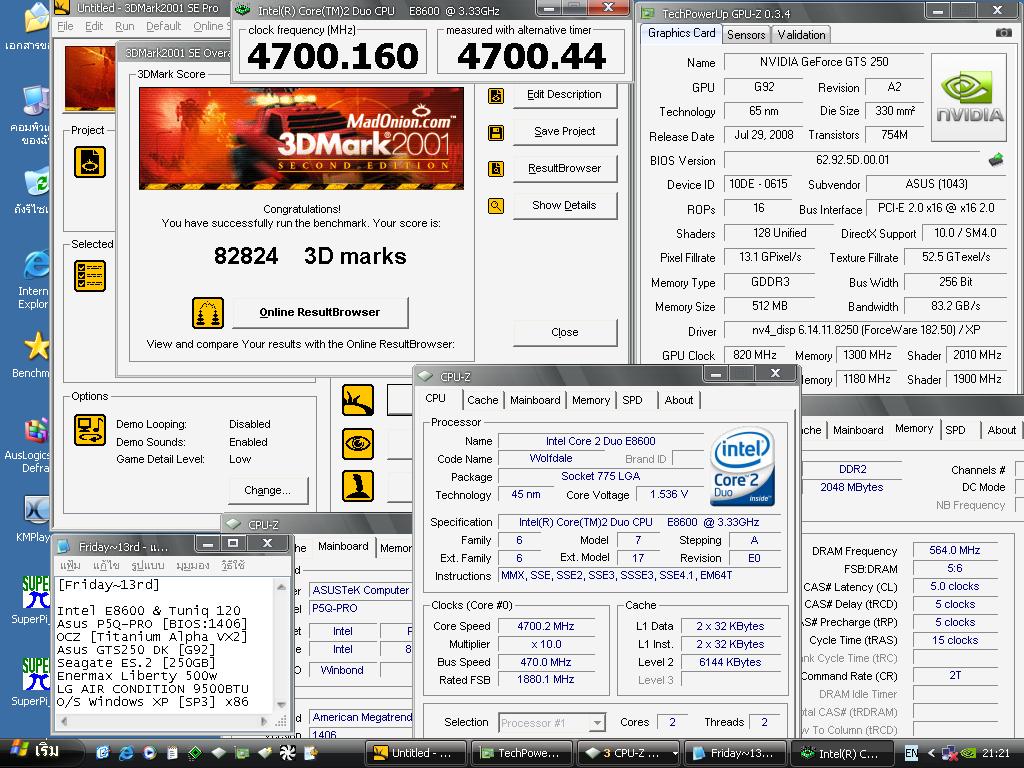Click the yellow joystick icon in 3DMark
This screenshot has height=768, width=1024.
click(x=358, y=486)
